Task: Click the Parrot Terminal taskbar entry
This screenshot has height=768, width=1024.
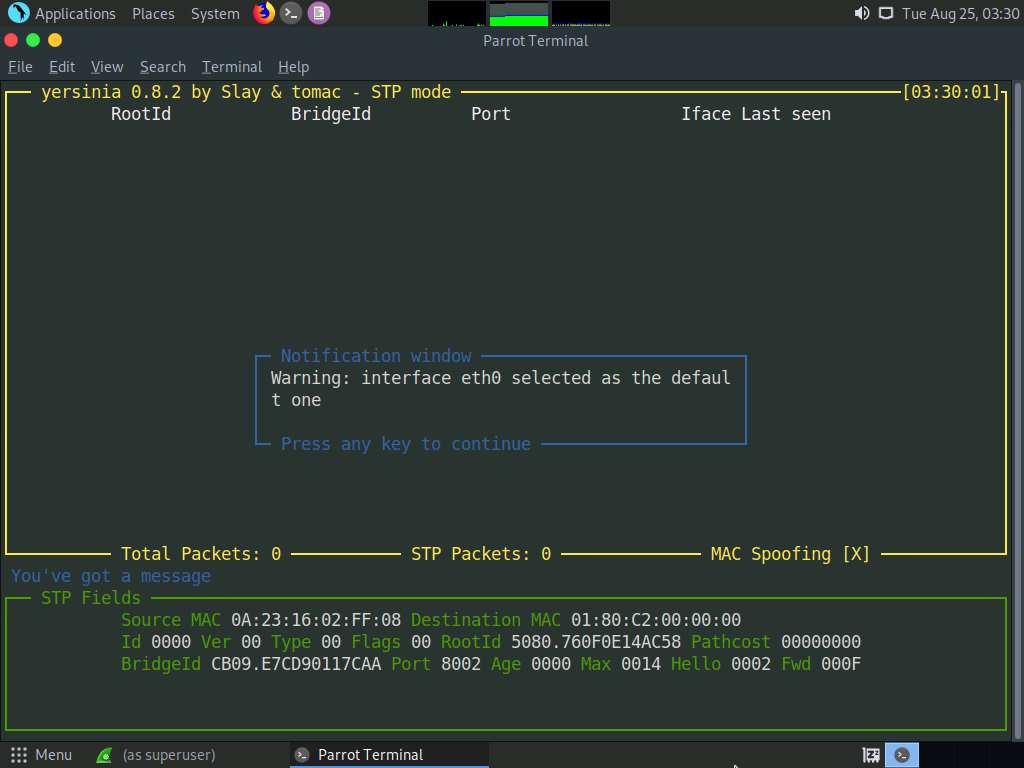Action: [x=389, y=755]
